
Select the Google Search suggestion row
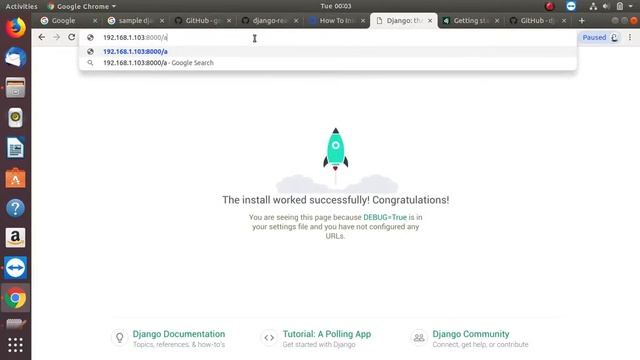[328, 63]
